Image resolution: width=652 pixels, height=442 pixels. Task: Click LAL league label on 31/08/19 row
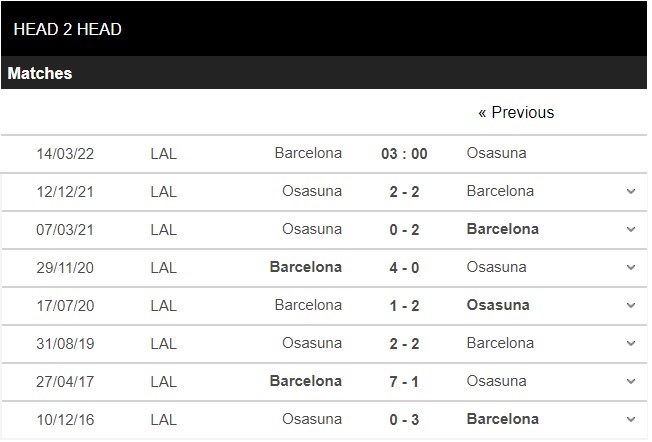click(163, 344)
